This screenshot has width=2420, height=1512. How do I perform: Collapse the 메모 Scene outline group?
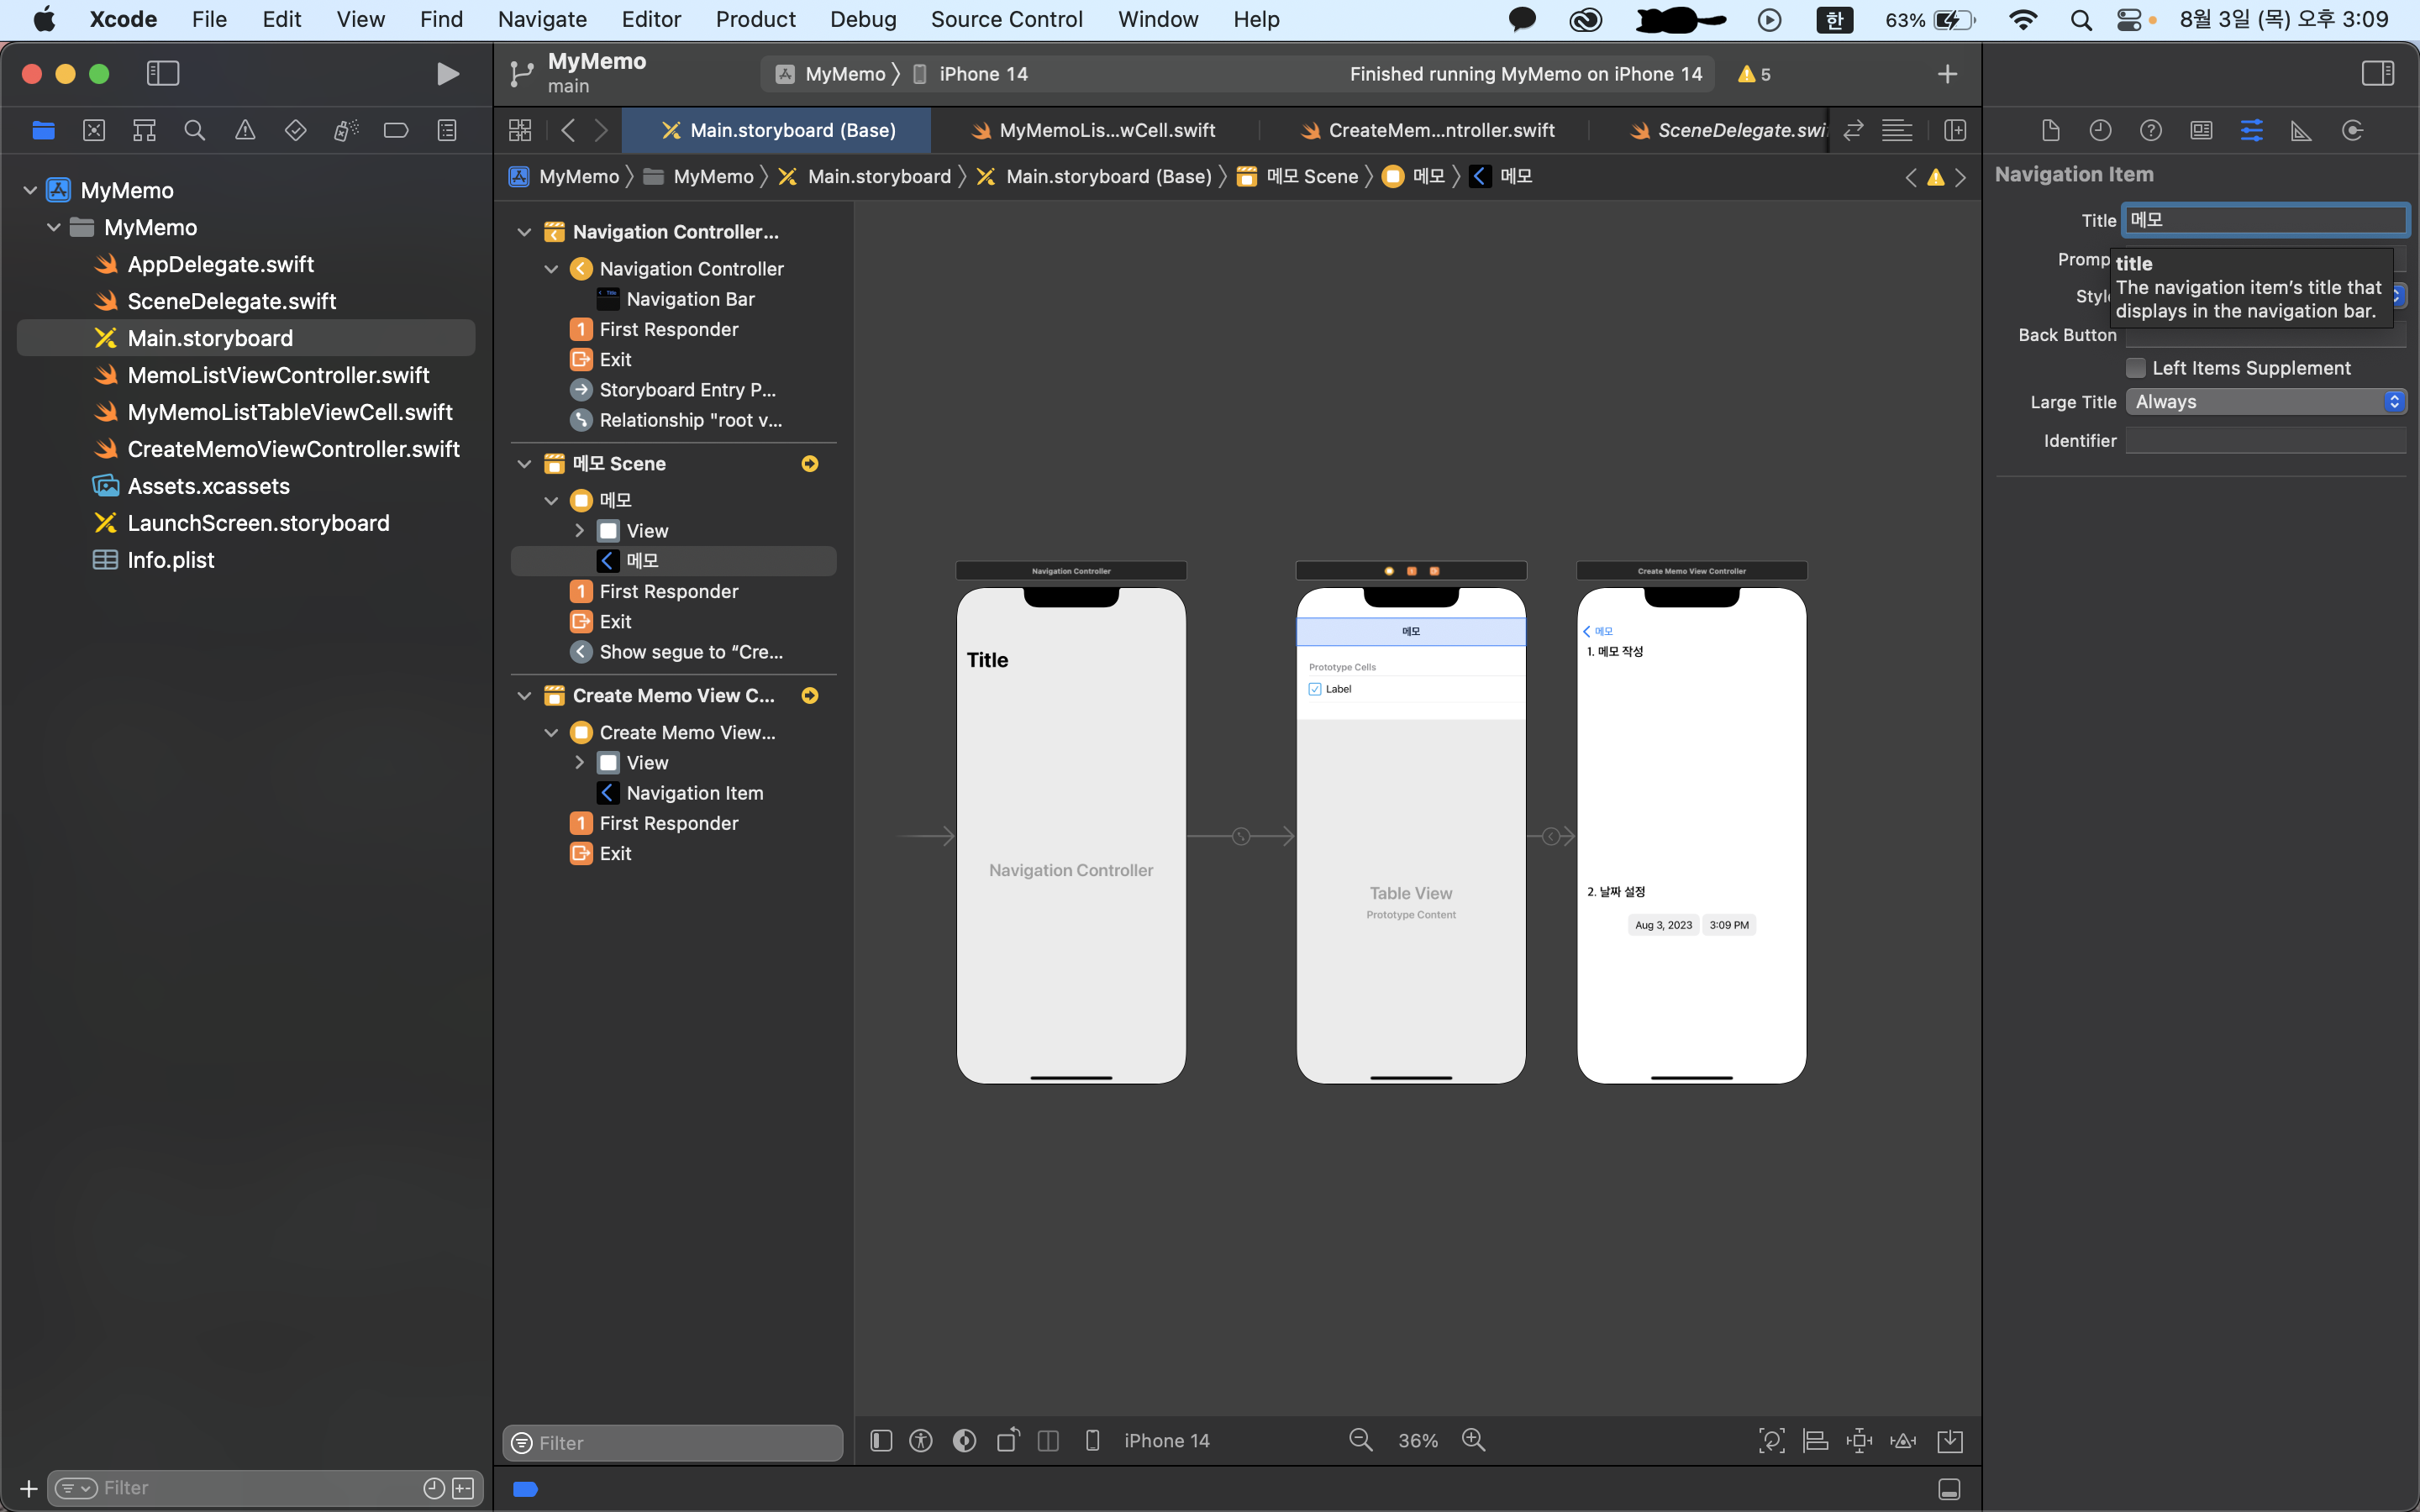coord(524,464)
